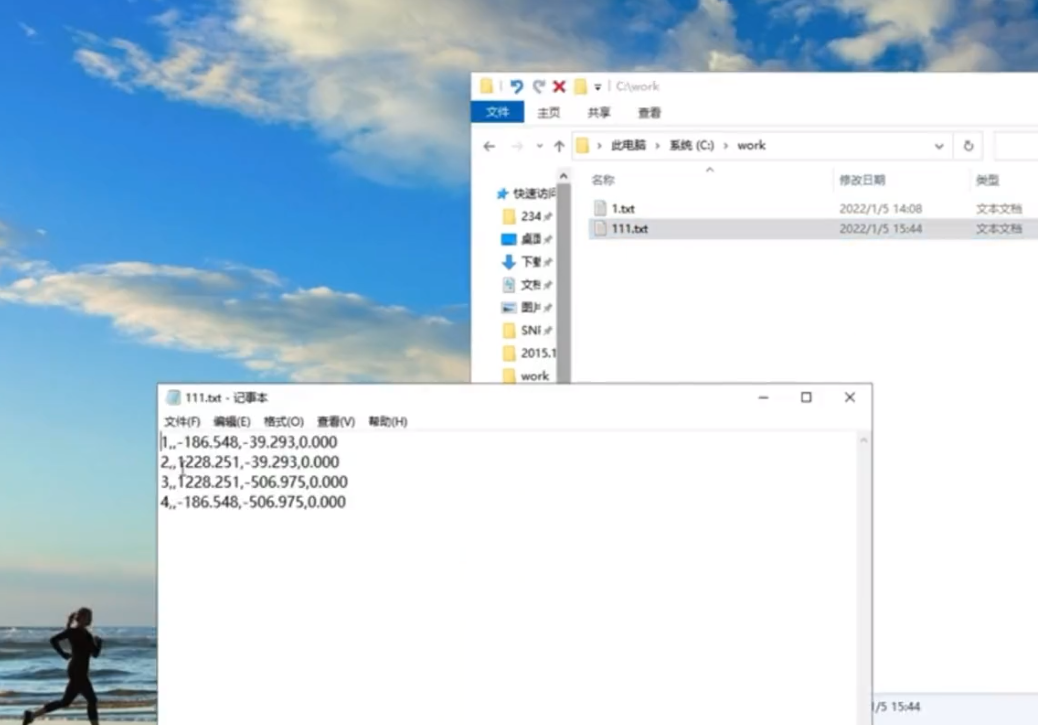
Task: Navigate to work in the breadcrumb path
Action: 752,145
